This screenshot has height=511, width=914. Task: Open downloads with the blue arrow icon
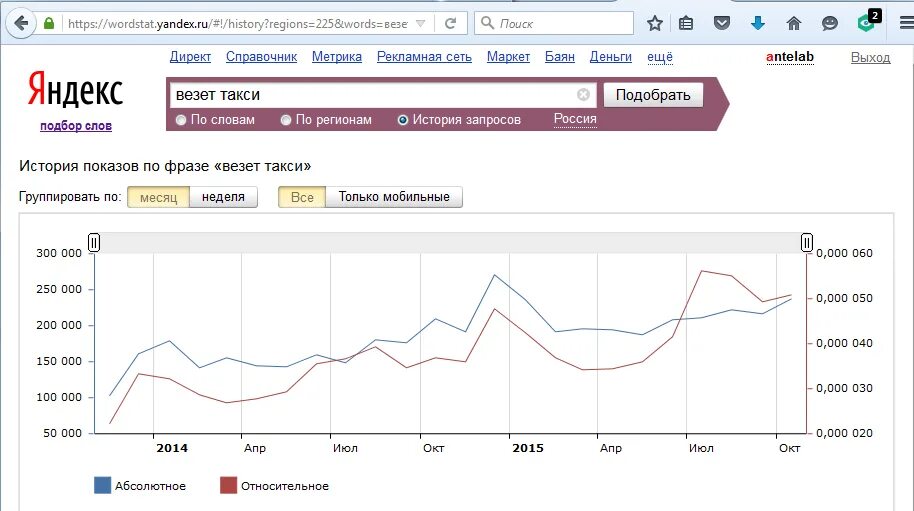point(758,24)
